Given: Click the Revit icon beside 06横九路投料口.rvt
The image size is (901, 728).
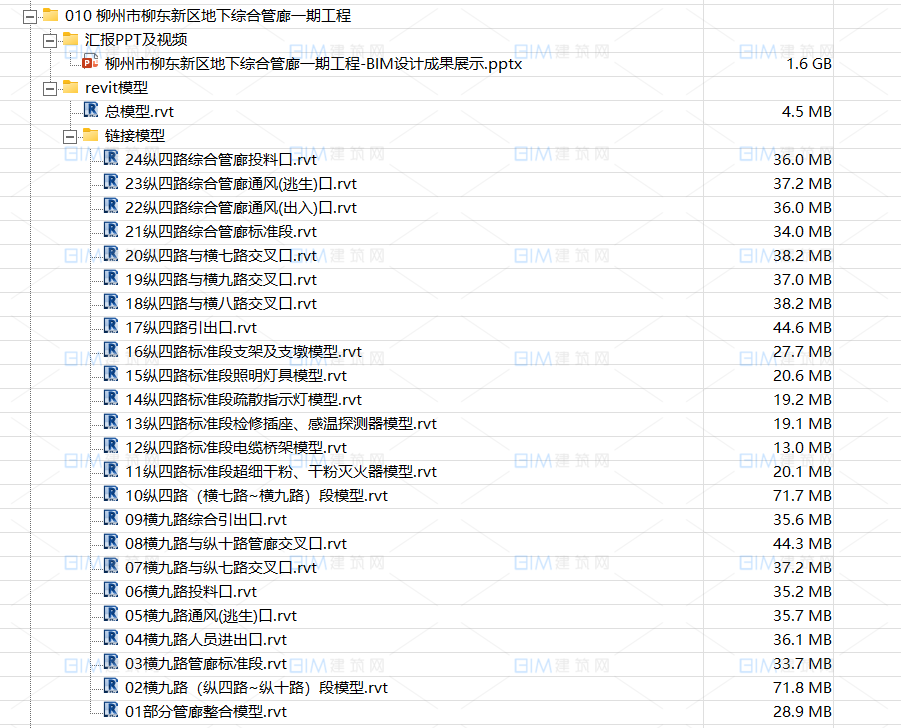Looking at the screenshot, I should pos(110,591).
